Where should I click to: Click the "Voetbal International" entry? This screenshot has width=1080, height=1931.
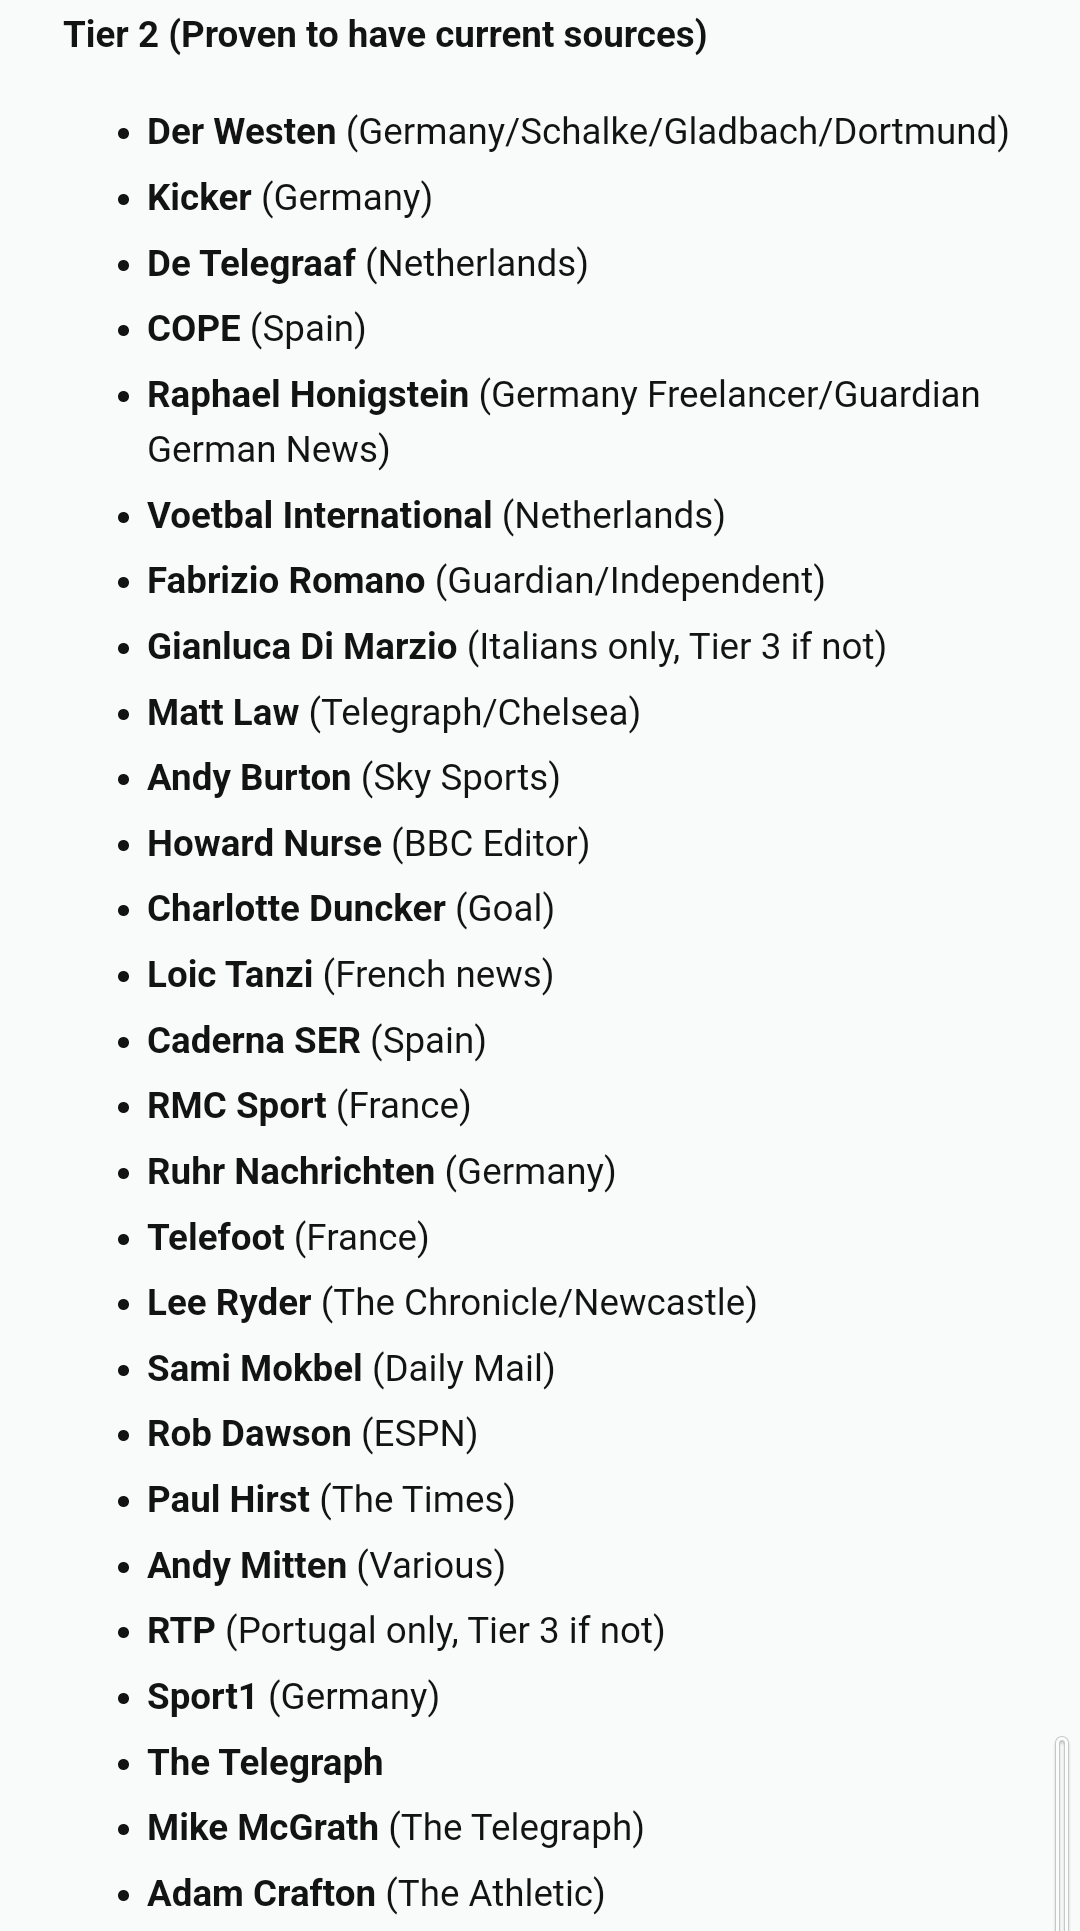point(319,516)
